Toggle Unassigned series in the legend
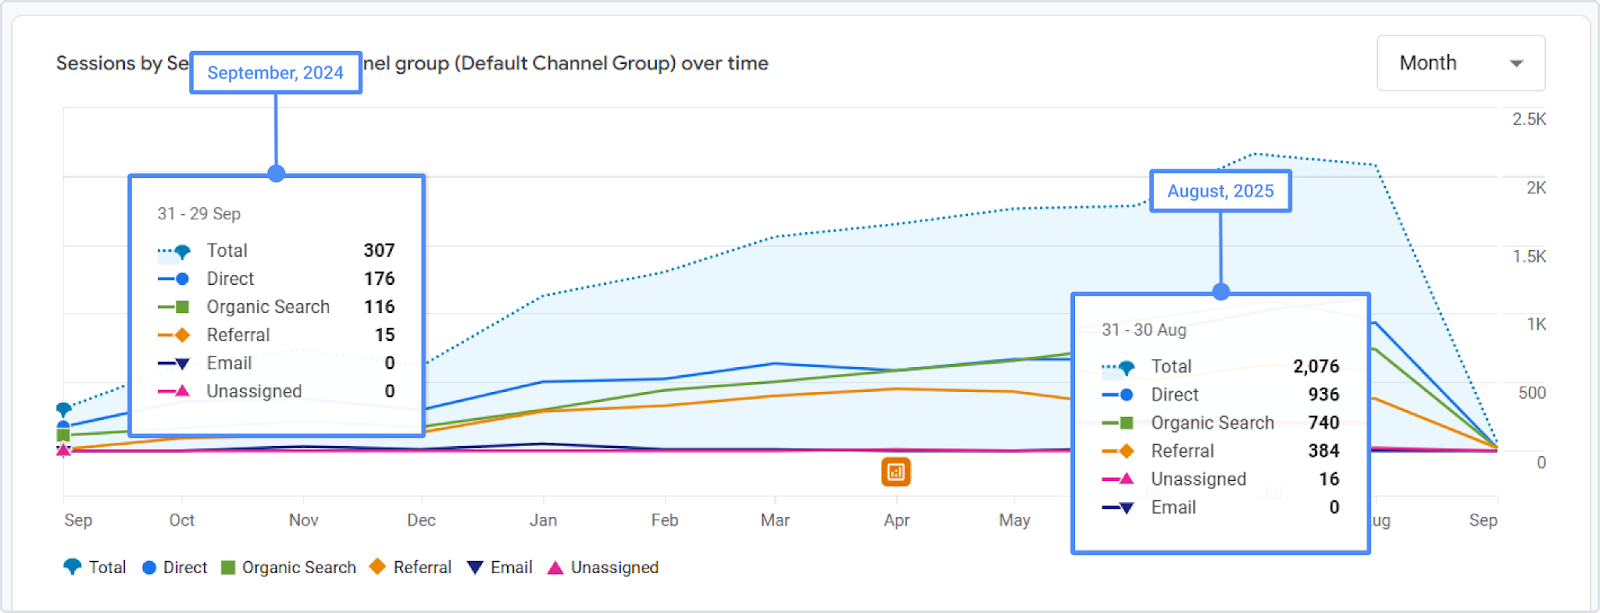 coord(603,567)
